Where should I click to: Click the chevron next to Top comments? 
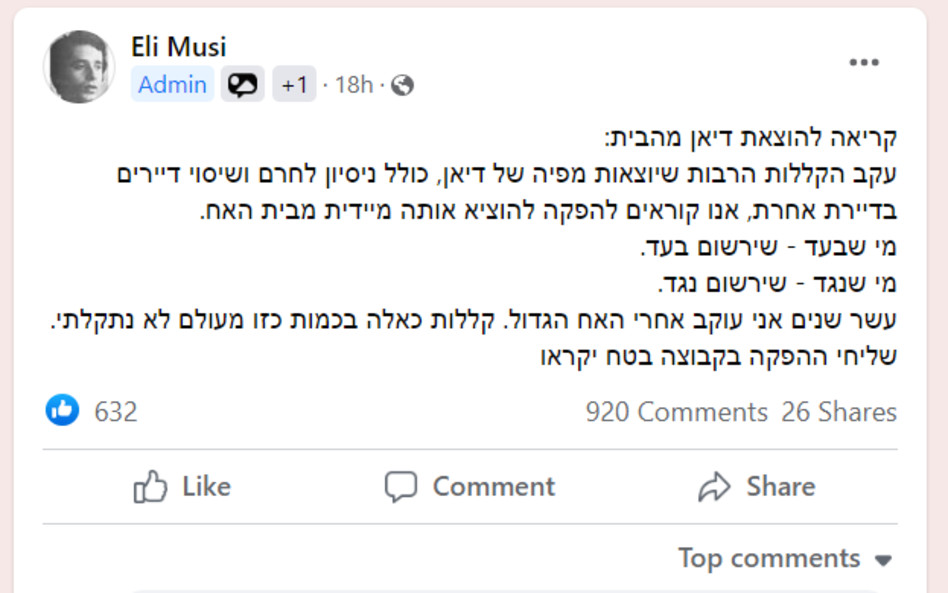(885, 559)
